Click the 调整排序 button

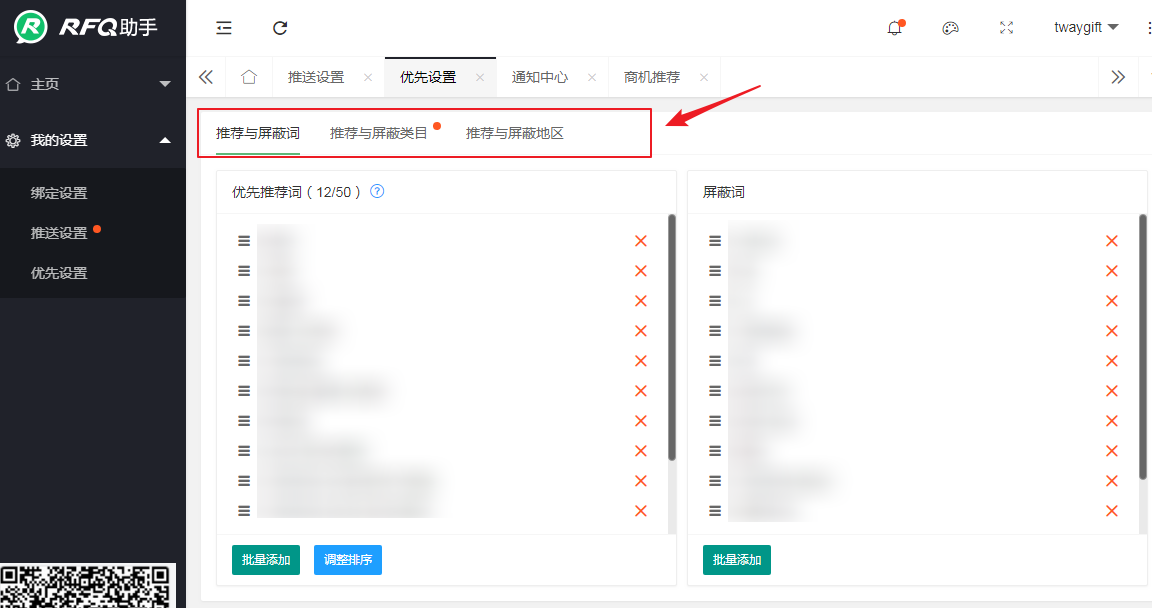click(348, 560)
